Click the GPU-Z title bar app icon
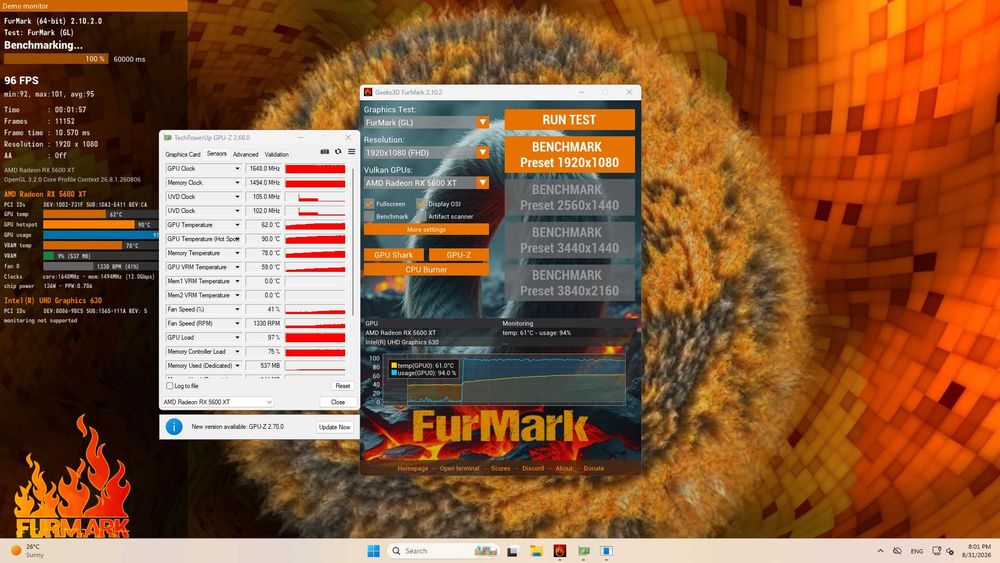1000x563 pixels. pyautogui.click(x=168, y=137)
